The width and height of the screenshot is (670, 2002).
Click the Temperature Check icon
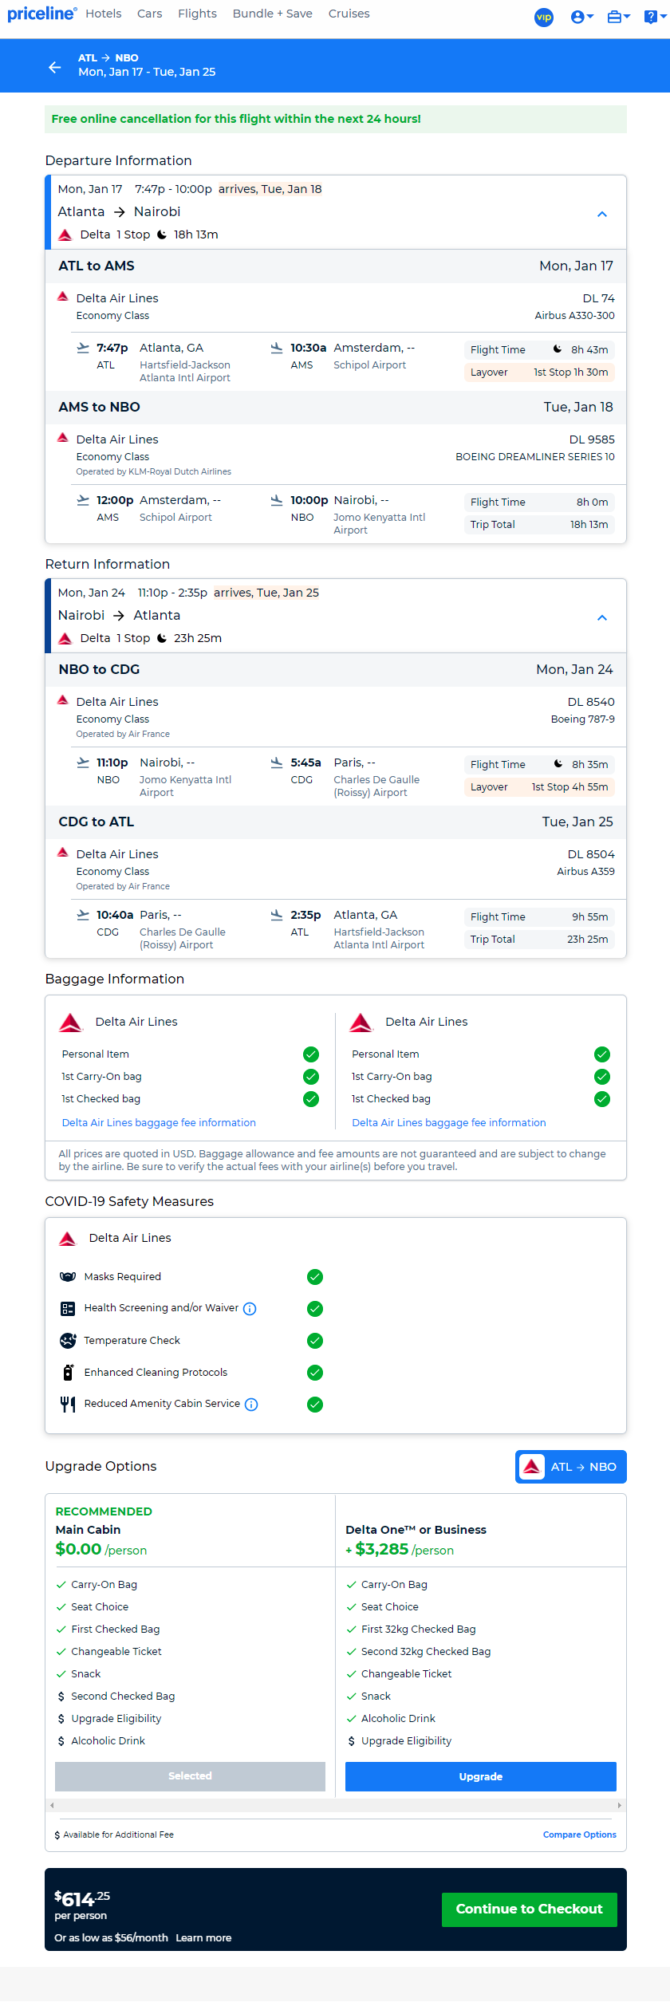68,1341
